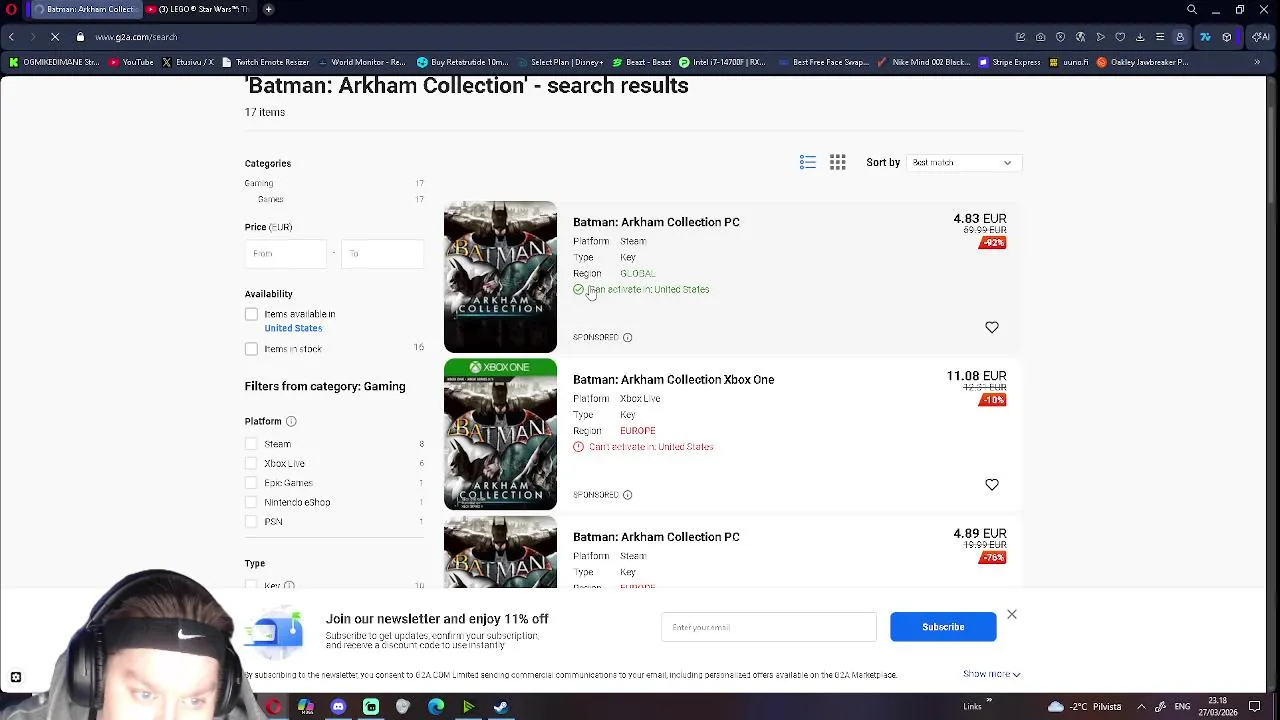The height and width of the screenshot is (720, 1280).
Task: Open YouTube bookmark
Action: 131,62
